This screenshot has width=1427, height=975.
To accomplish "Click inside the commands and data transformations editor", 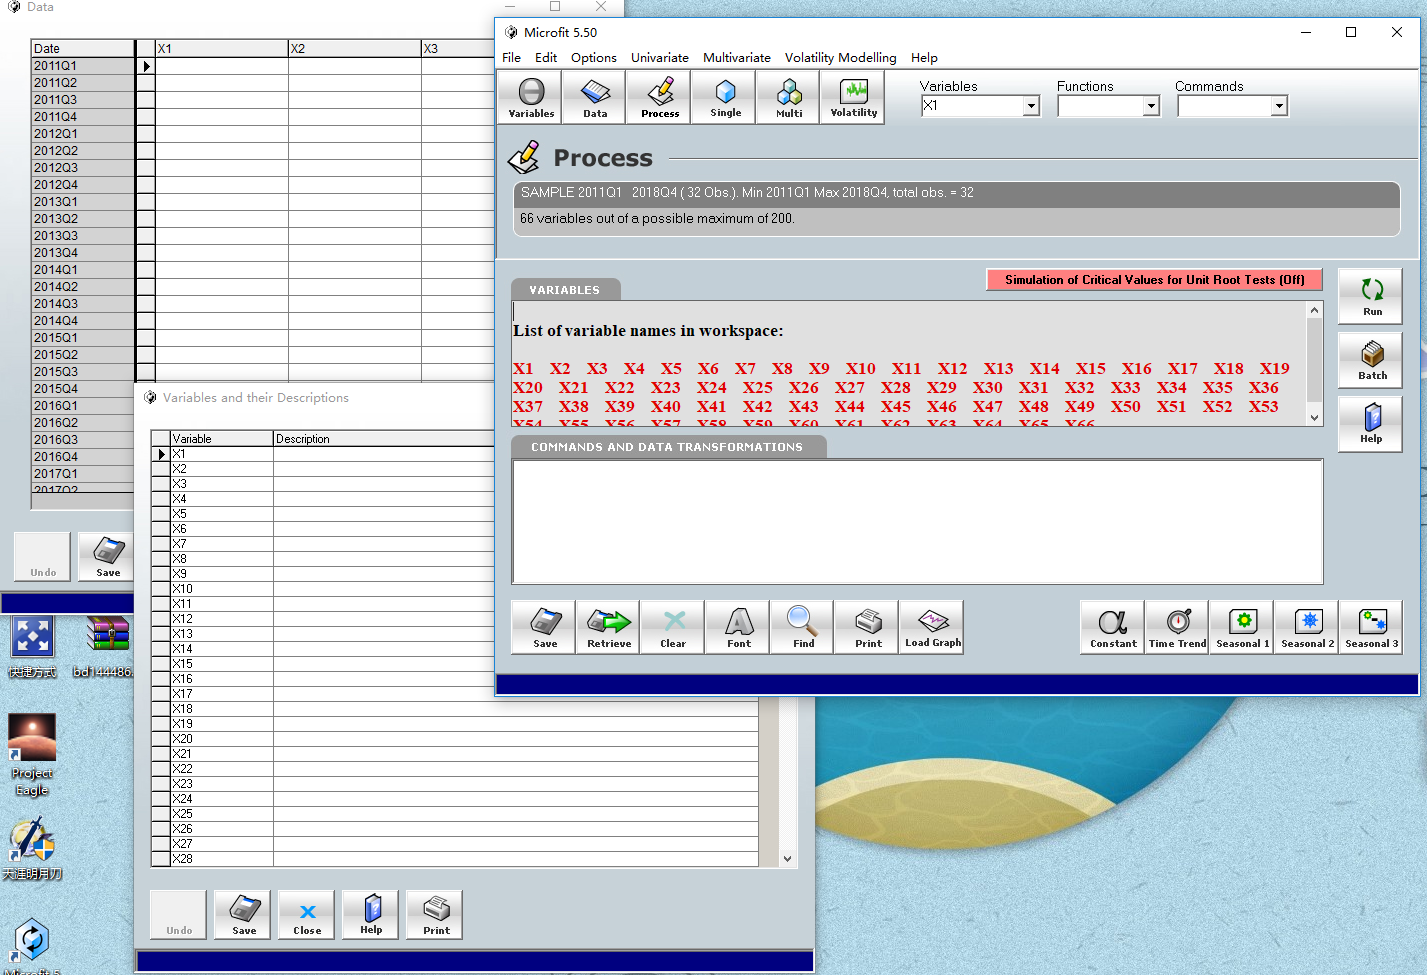I will click(917, 521).
